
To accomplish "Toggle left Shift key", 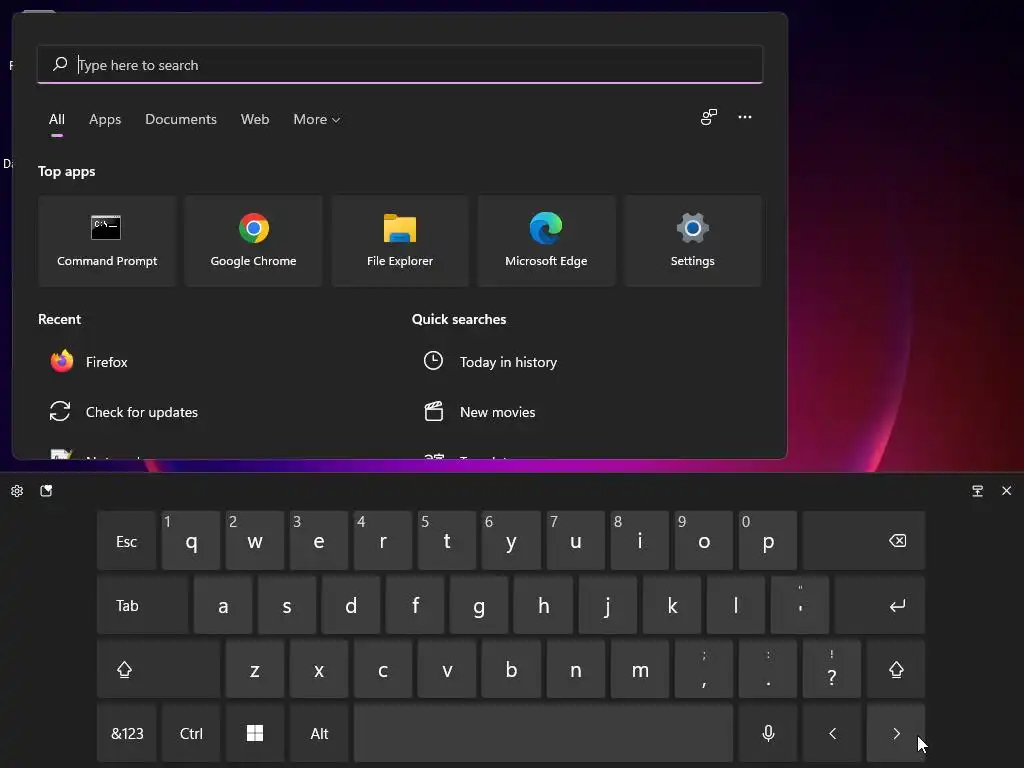I will (158, 669).
